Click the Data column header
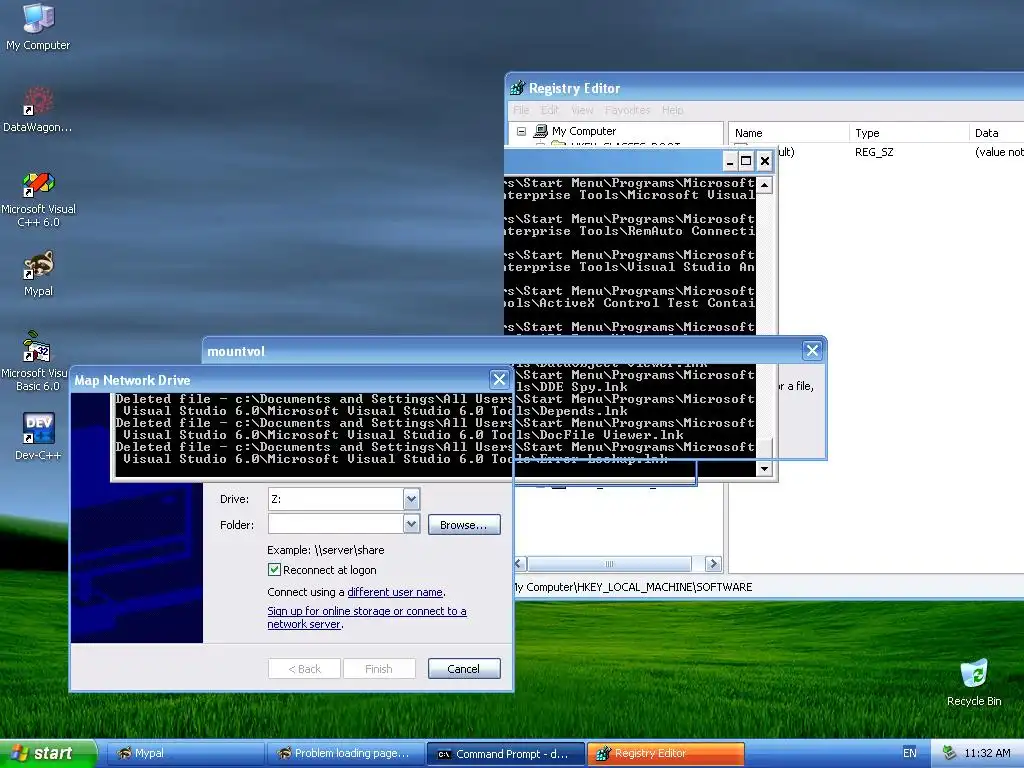The width and height of the screenshot is (1024, 768). (997, 133)
